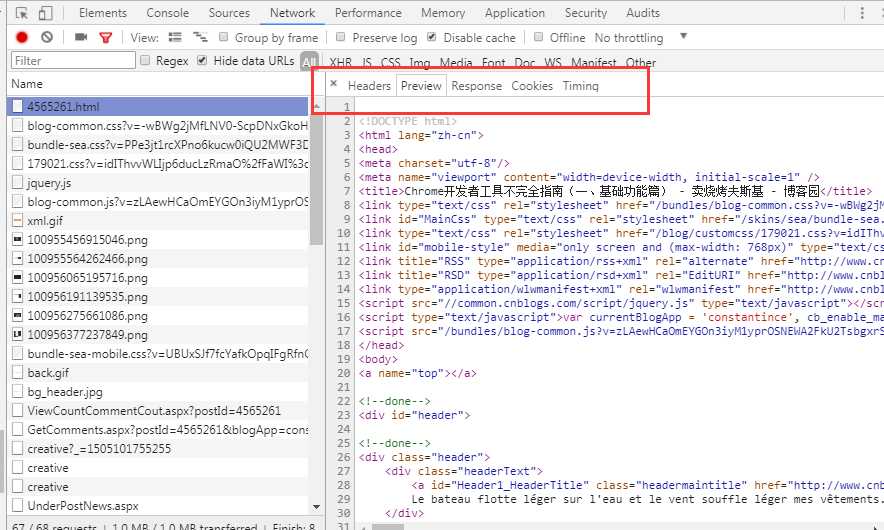The image size is (884, 530).
Task: Select the 100955456915046.png request
Action: coord(157,240)
